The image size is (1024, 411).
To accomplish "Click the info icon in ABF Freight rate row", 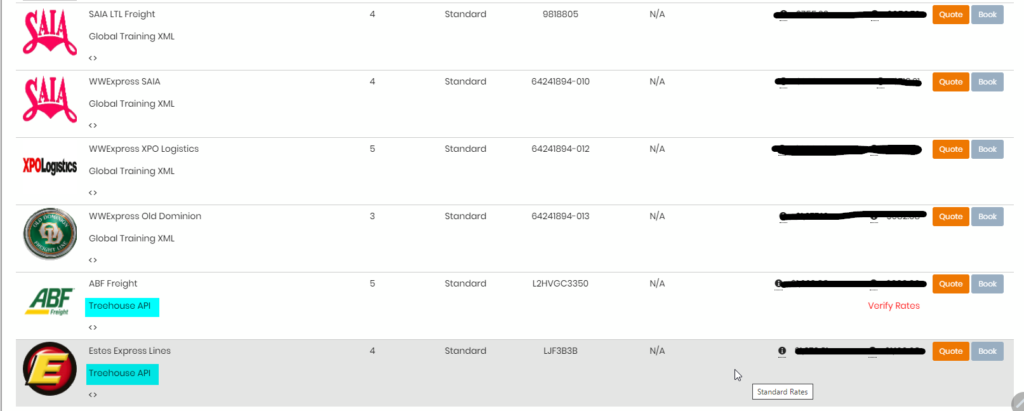I will 778,284.
